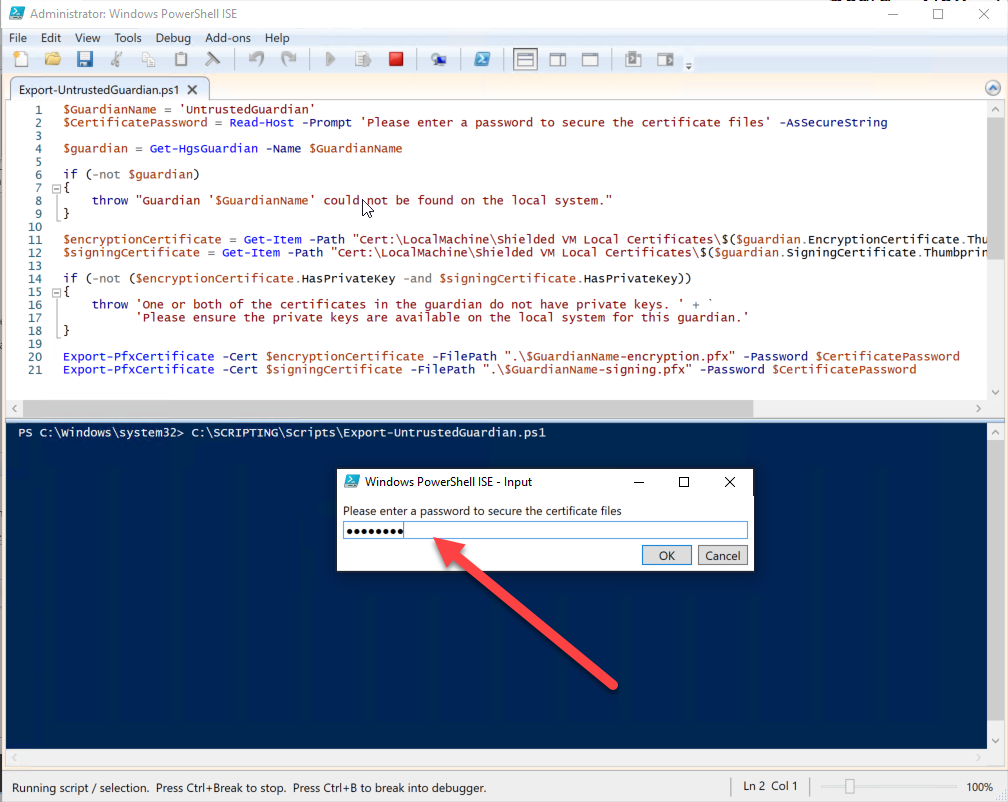The height and width of the screenshot is (802, 1008).
Task: Adjust the zoom slider in the status bar
Action: [849, 787]
